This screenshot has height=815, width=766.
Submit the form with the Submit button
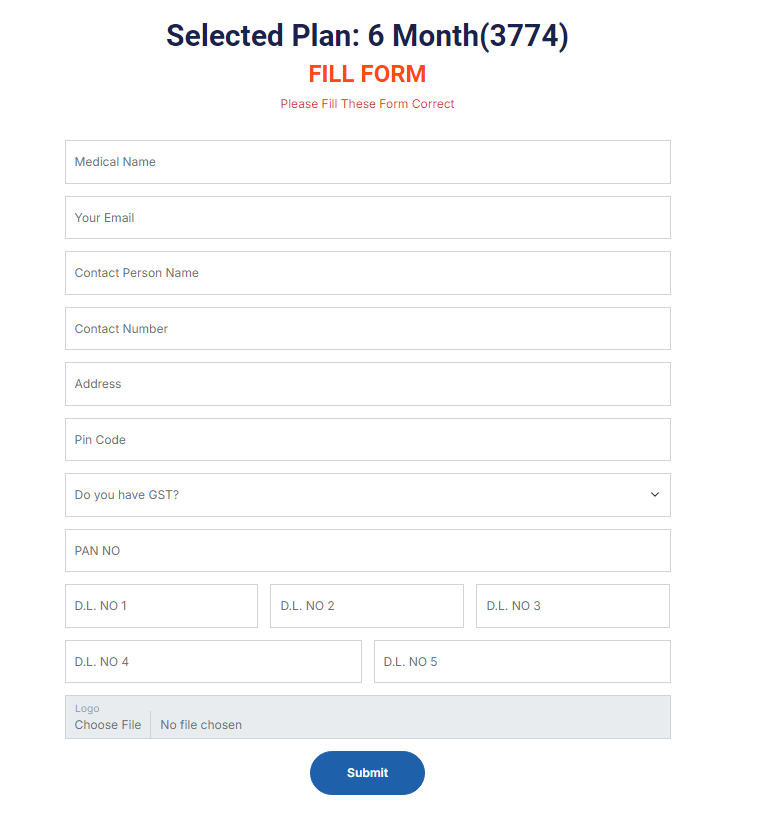[x=367, y=773]
